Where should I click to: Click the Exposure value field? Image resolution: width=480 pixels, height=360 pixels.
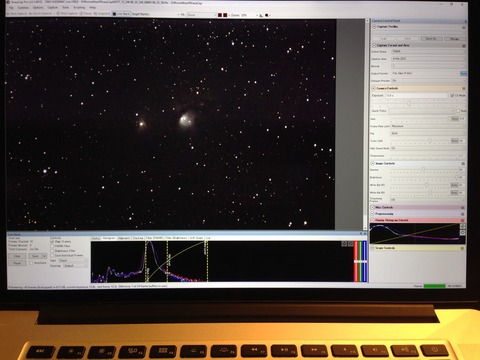click(x=417, y=96)
